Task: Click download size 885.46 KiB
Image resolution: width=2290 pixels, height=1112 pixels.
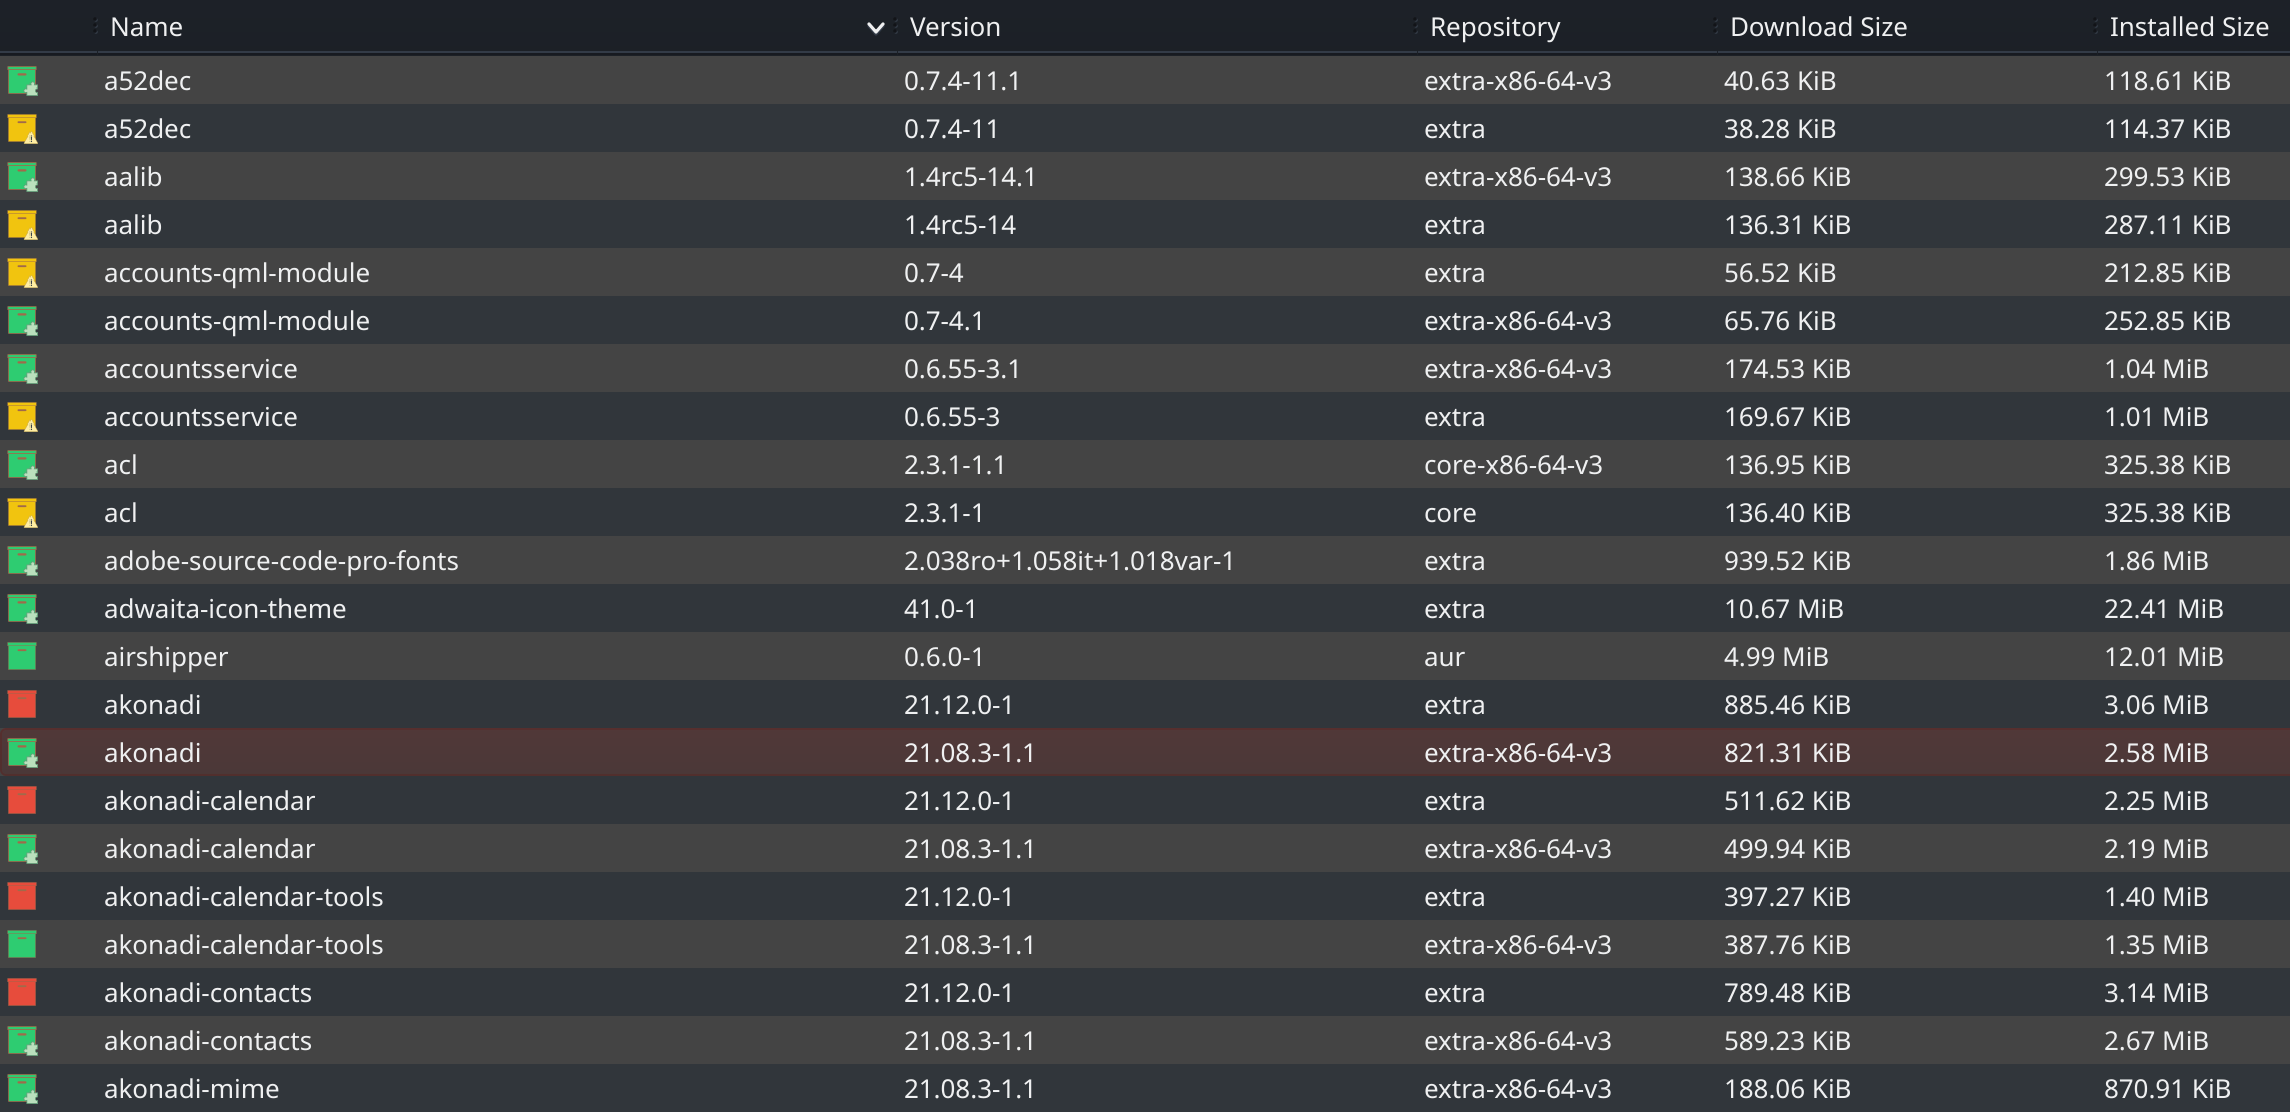Action: click(x=1787, y=705)
